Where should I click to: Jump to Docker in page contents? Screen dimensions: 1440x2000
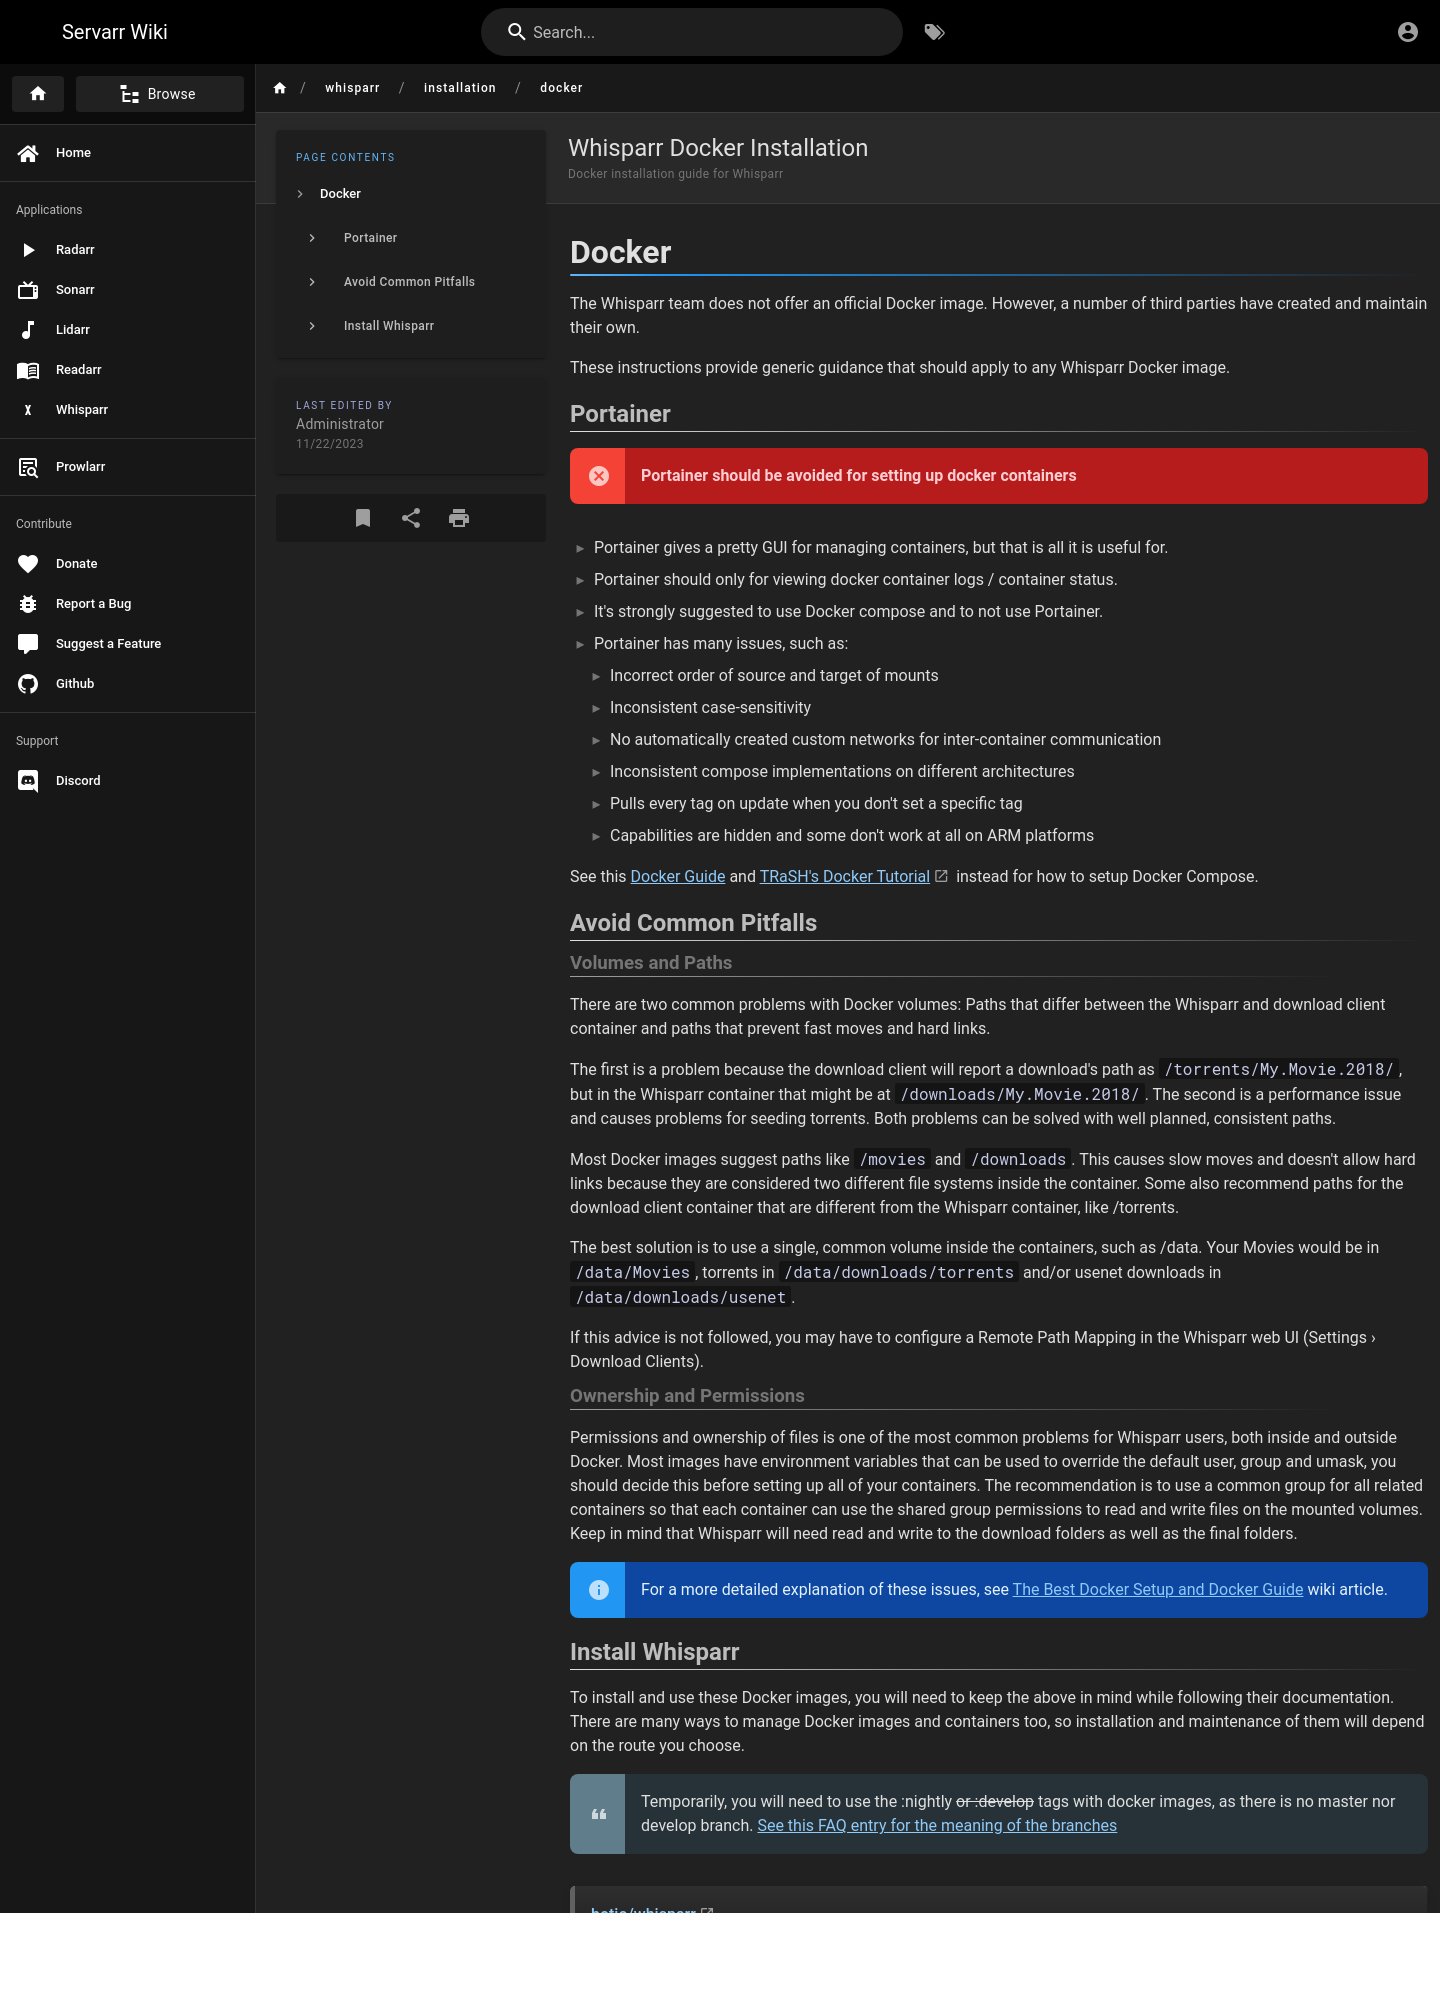340,194
